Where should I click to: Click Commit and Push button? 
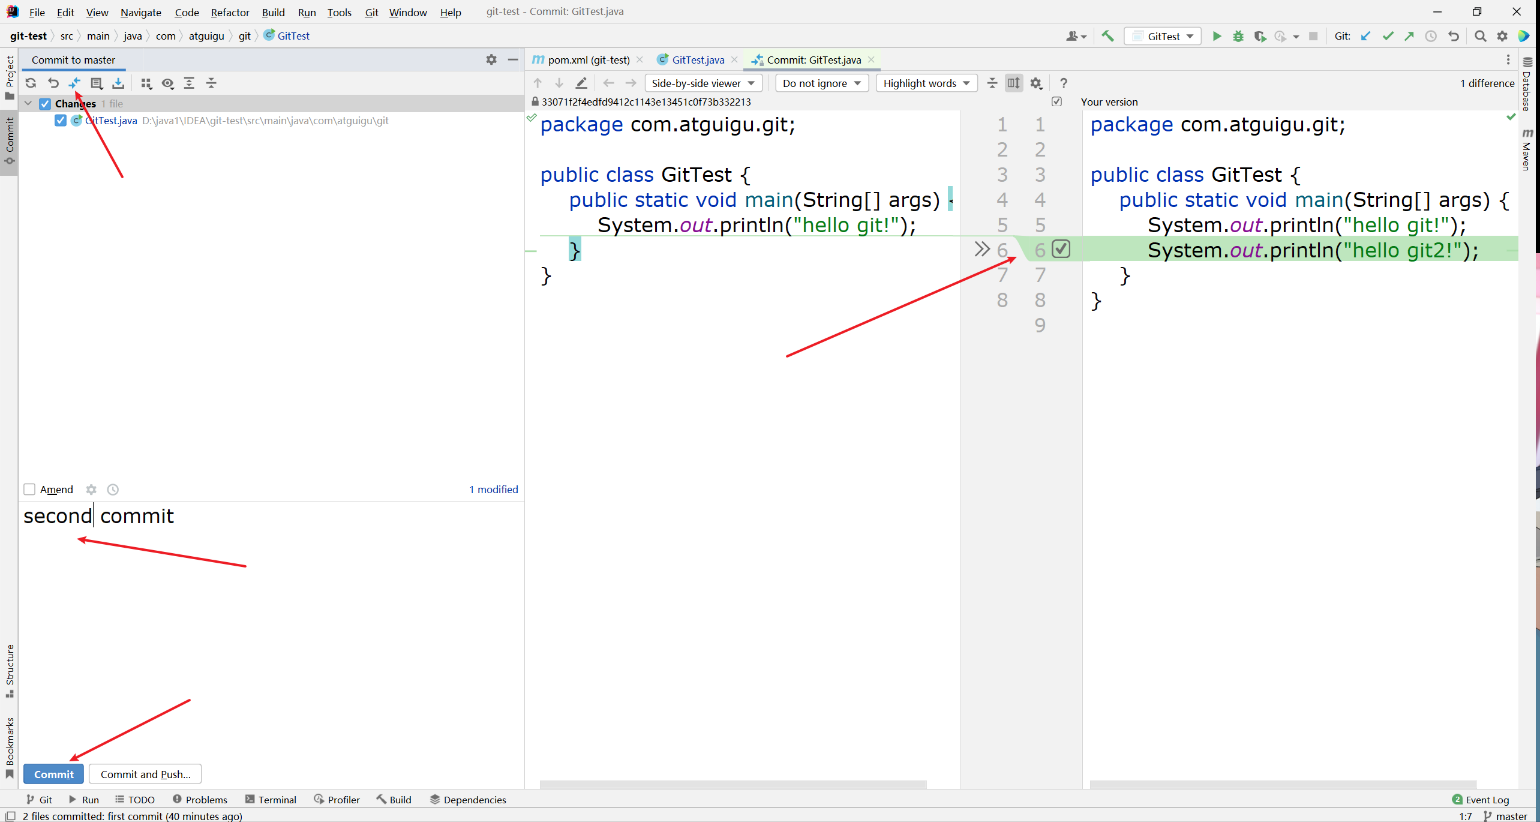[145, 774]
